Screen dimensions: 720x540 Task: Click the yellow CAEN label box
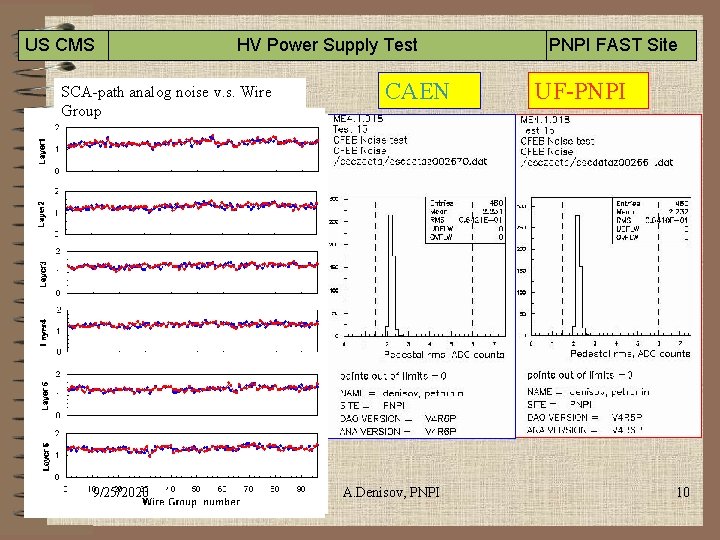(x=429, y=90)
